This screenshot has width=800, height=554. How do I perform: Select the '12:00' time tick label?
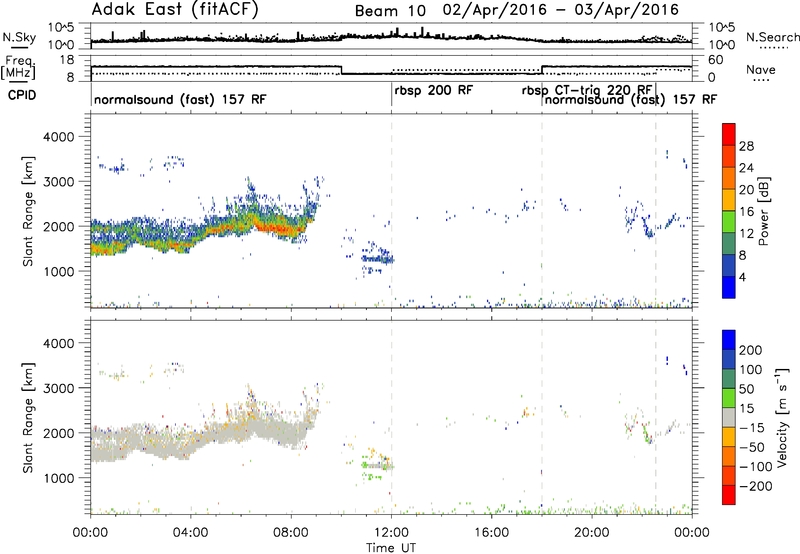[x=391, y=533]
